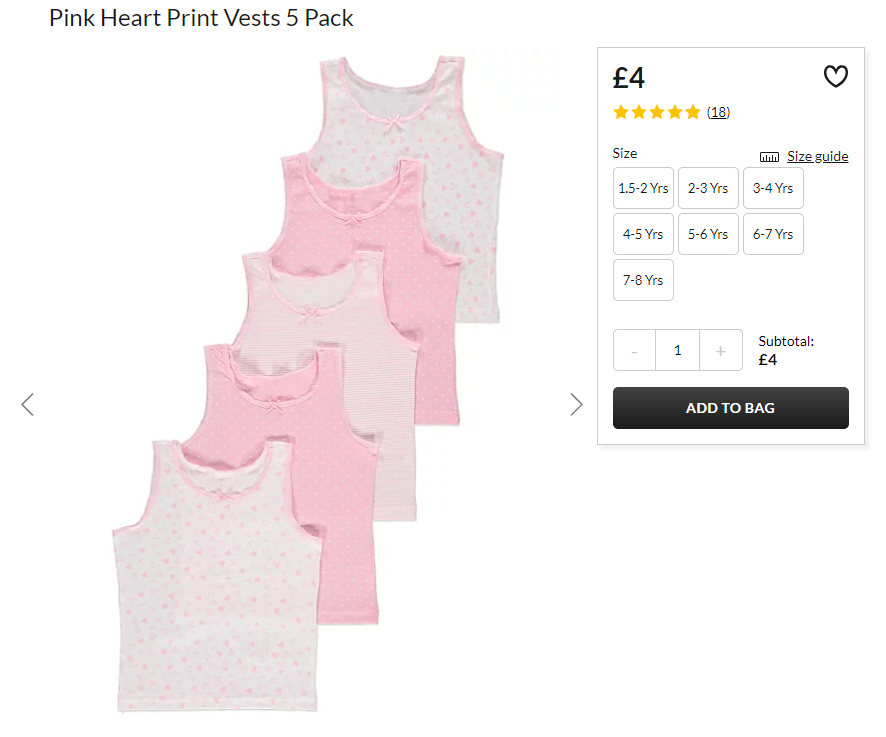The width and height of the screenshot is (886, 737).
Task: Click the Pink Heart Print Vests title
Action: 201,18
